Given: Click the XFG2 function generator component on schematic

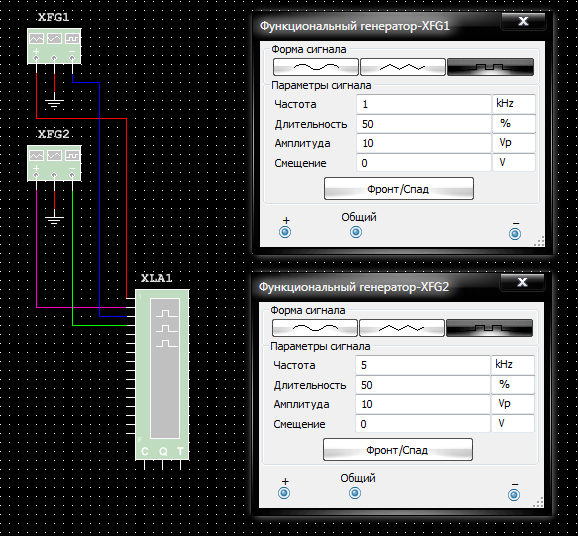Looking at the screenshot, I should click(x=54, y=163).
